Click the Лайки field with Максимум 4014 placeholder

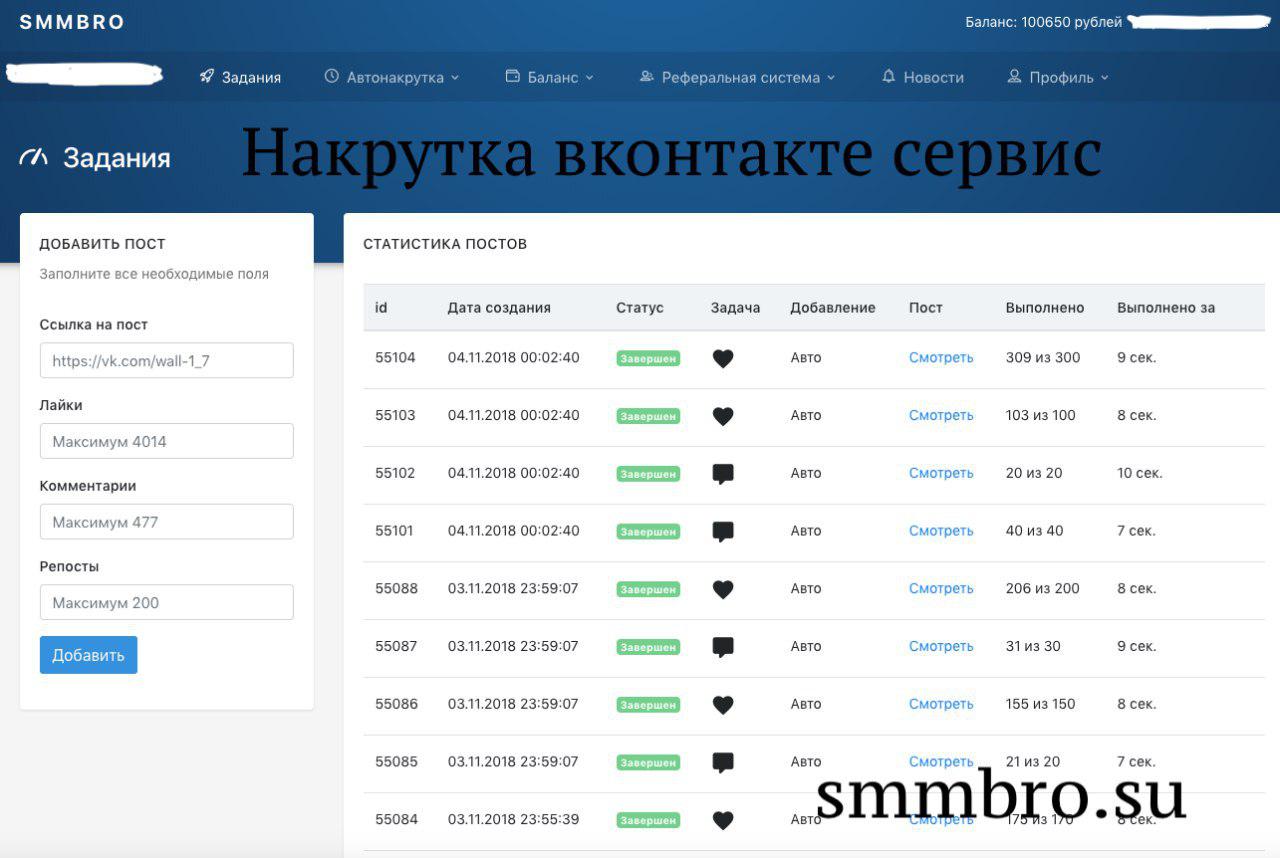click(x=166, y=441)
